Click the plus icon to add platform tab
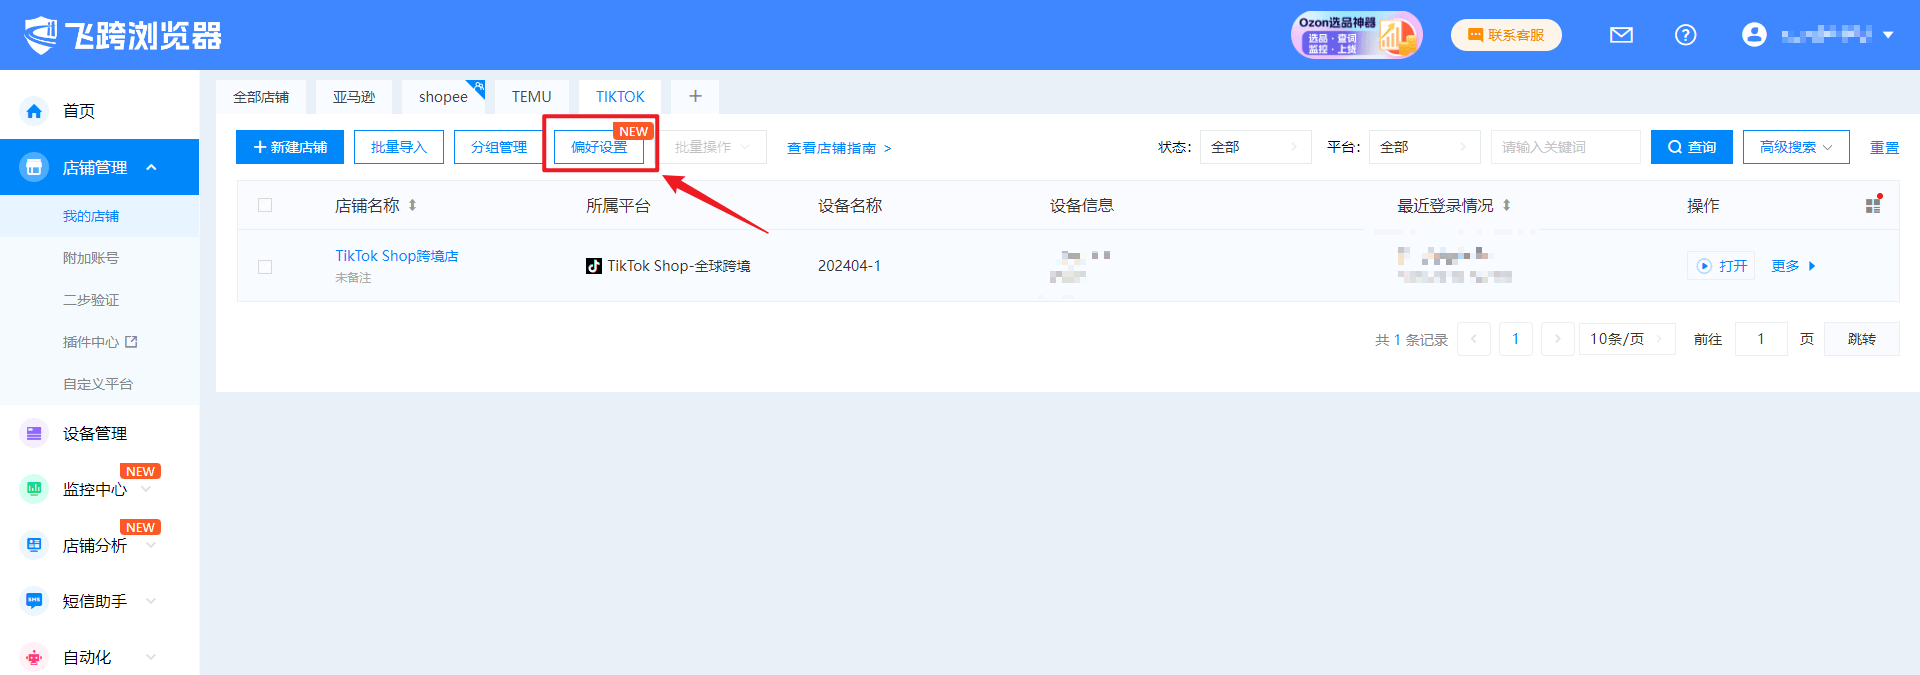 [x=695, y=96]
